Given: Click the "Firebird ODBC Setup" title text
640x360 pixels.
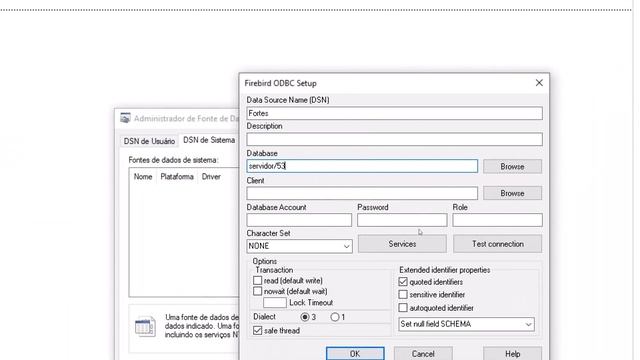Looking at the screenshot, I should pyautogui.click(x=280, y=83).
